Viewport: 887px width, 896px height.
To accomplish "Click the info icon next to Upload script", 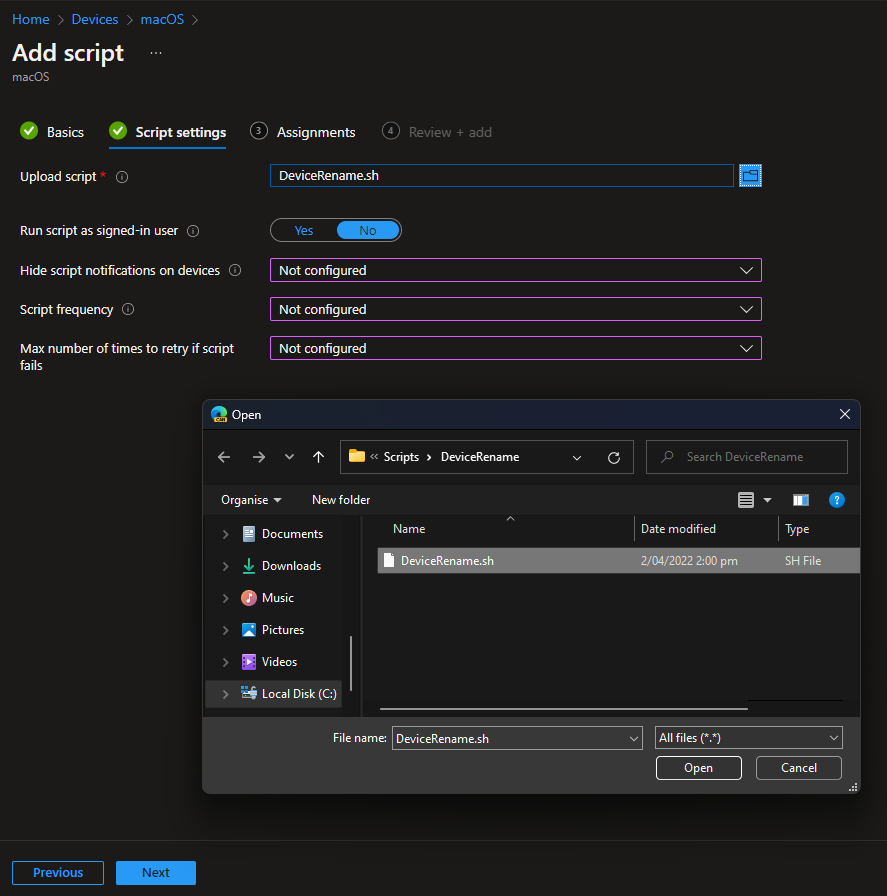I will [x=122, y=177].
